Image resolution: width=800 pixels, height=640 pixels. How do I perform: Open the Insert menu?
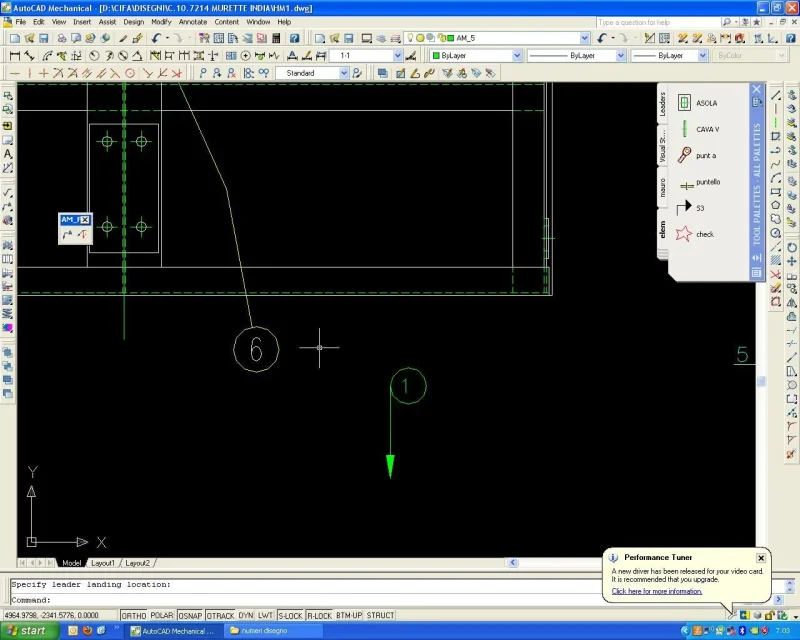(x=82, y=22)
